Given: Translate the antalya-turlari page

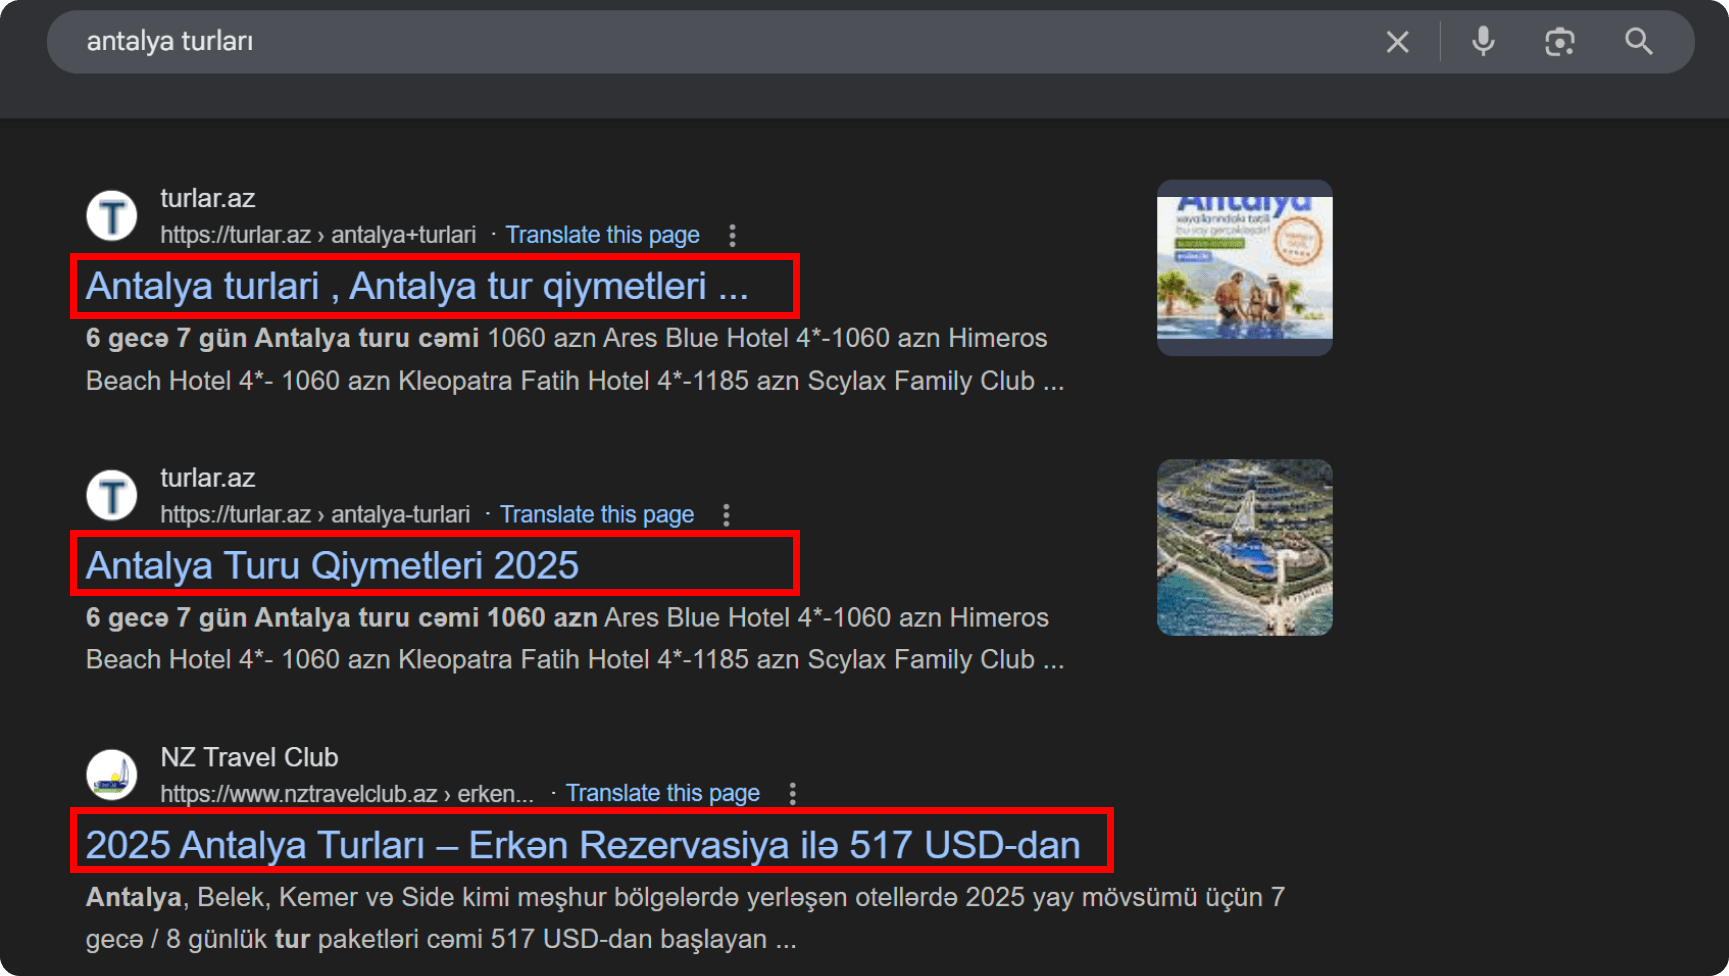Looking at the screenshot, I should point(596,514).
